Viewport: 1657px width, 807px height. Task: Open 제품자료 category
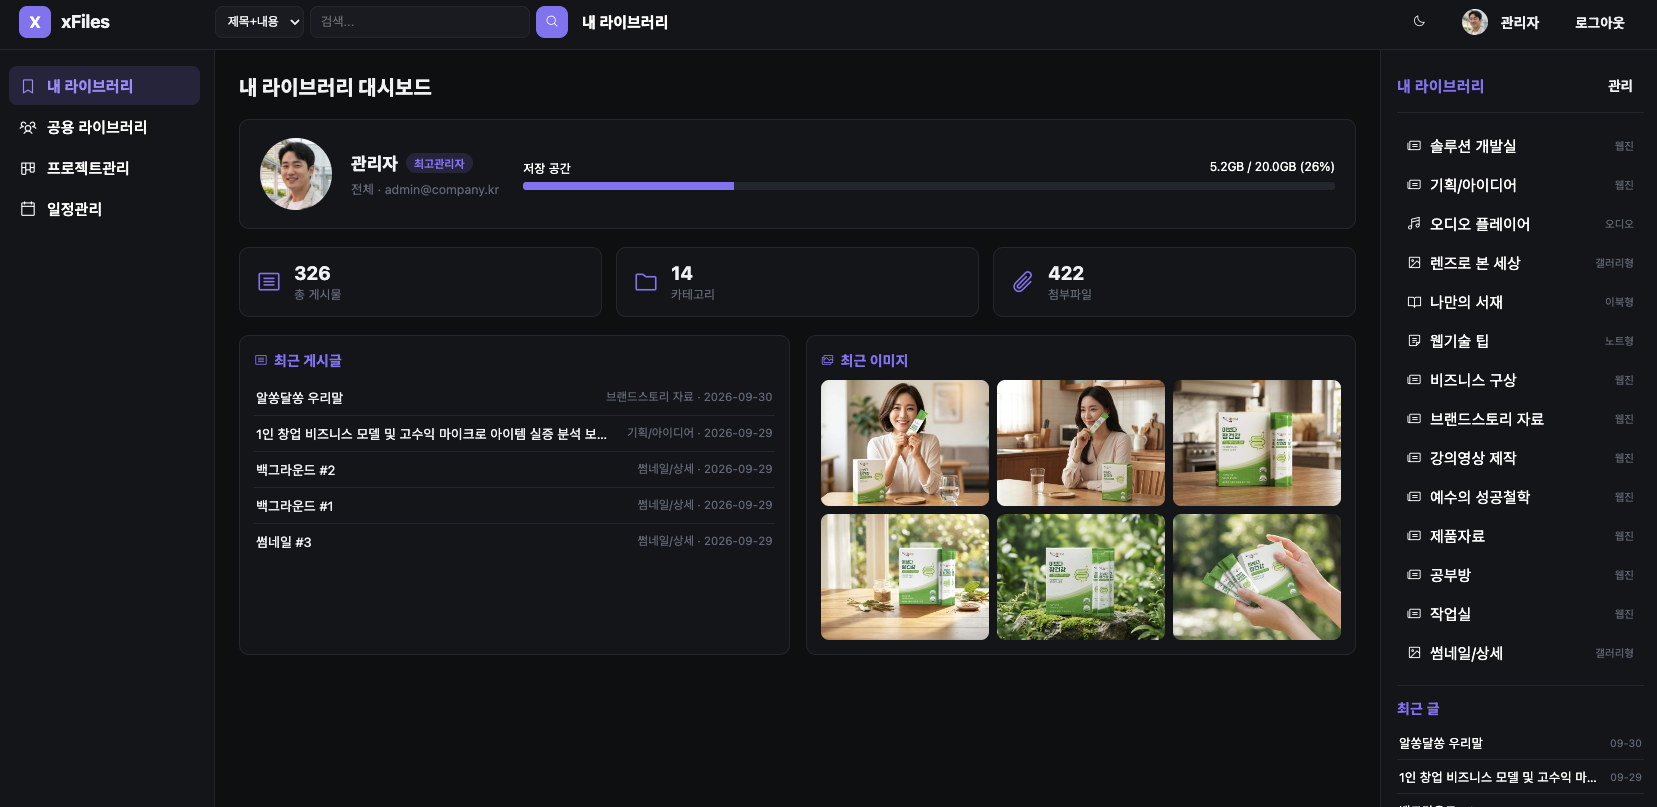1520,536
